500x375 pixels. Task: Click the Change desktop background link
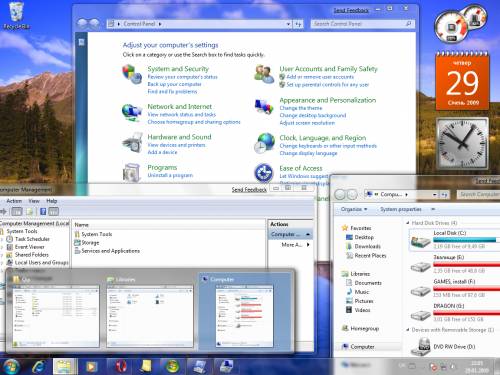coord(313,115)
